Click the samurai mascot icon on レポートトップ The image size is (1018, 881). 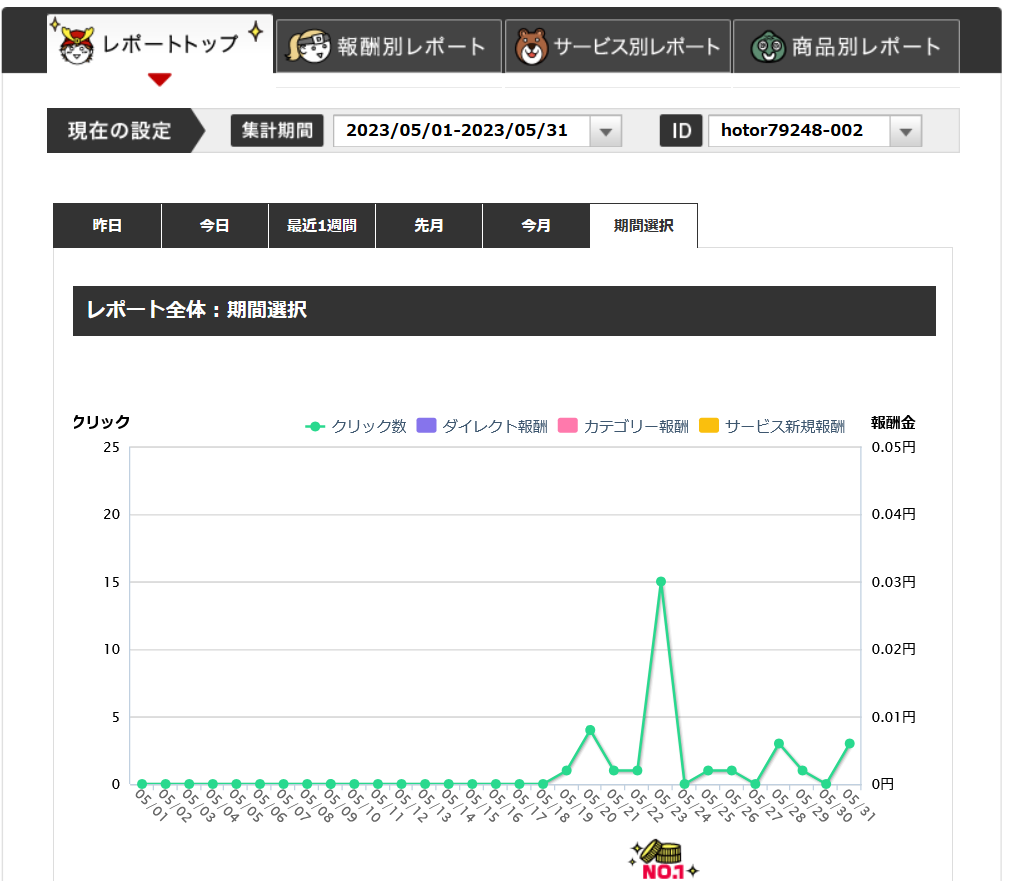(77, 45)
